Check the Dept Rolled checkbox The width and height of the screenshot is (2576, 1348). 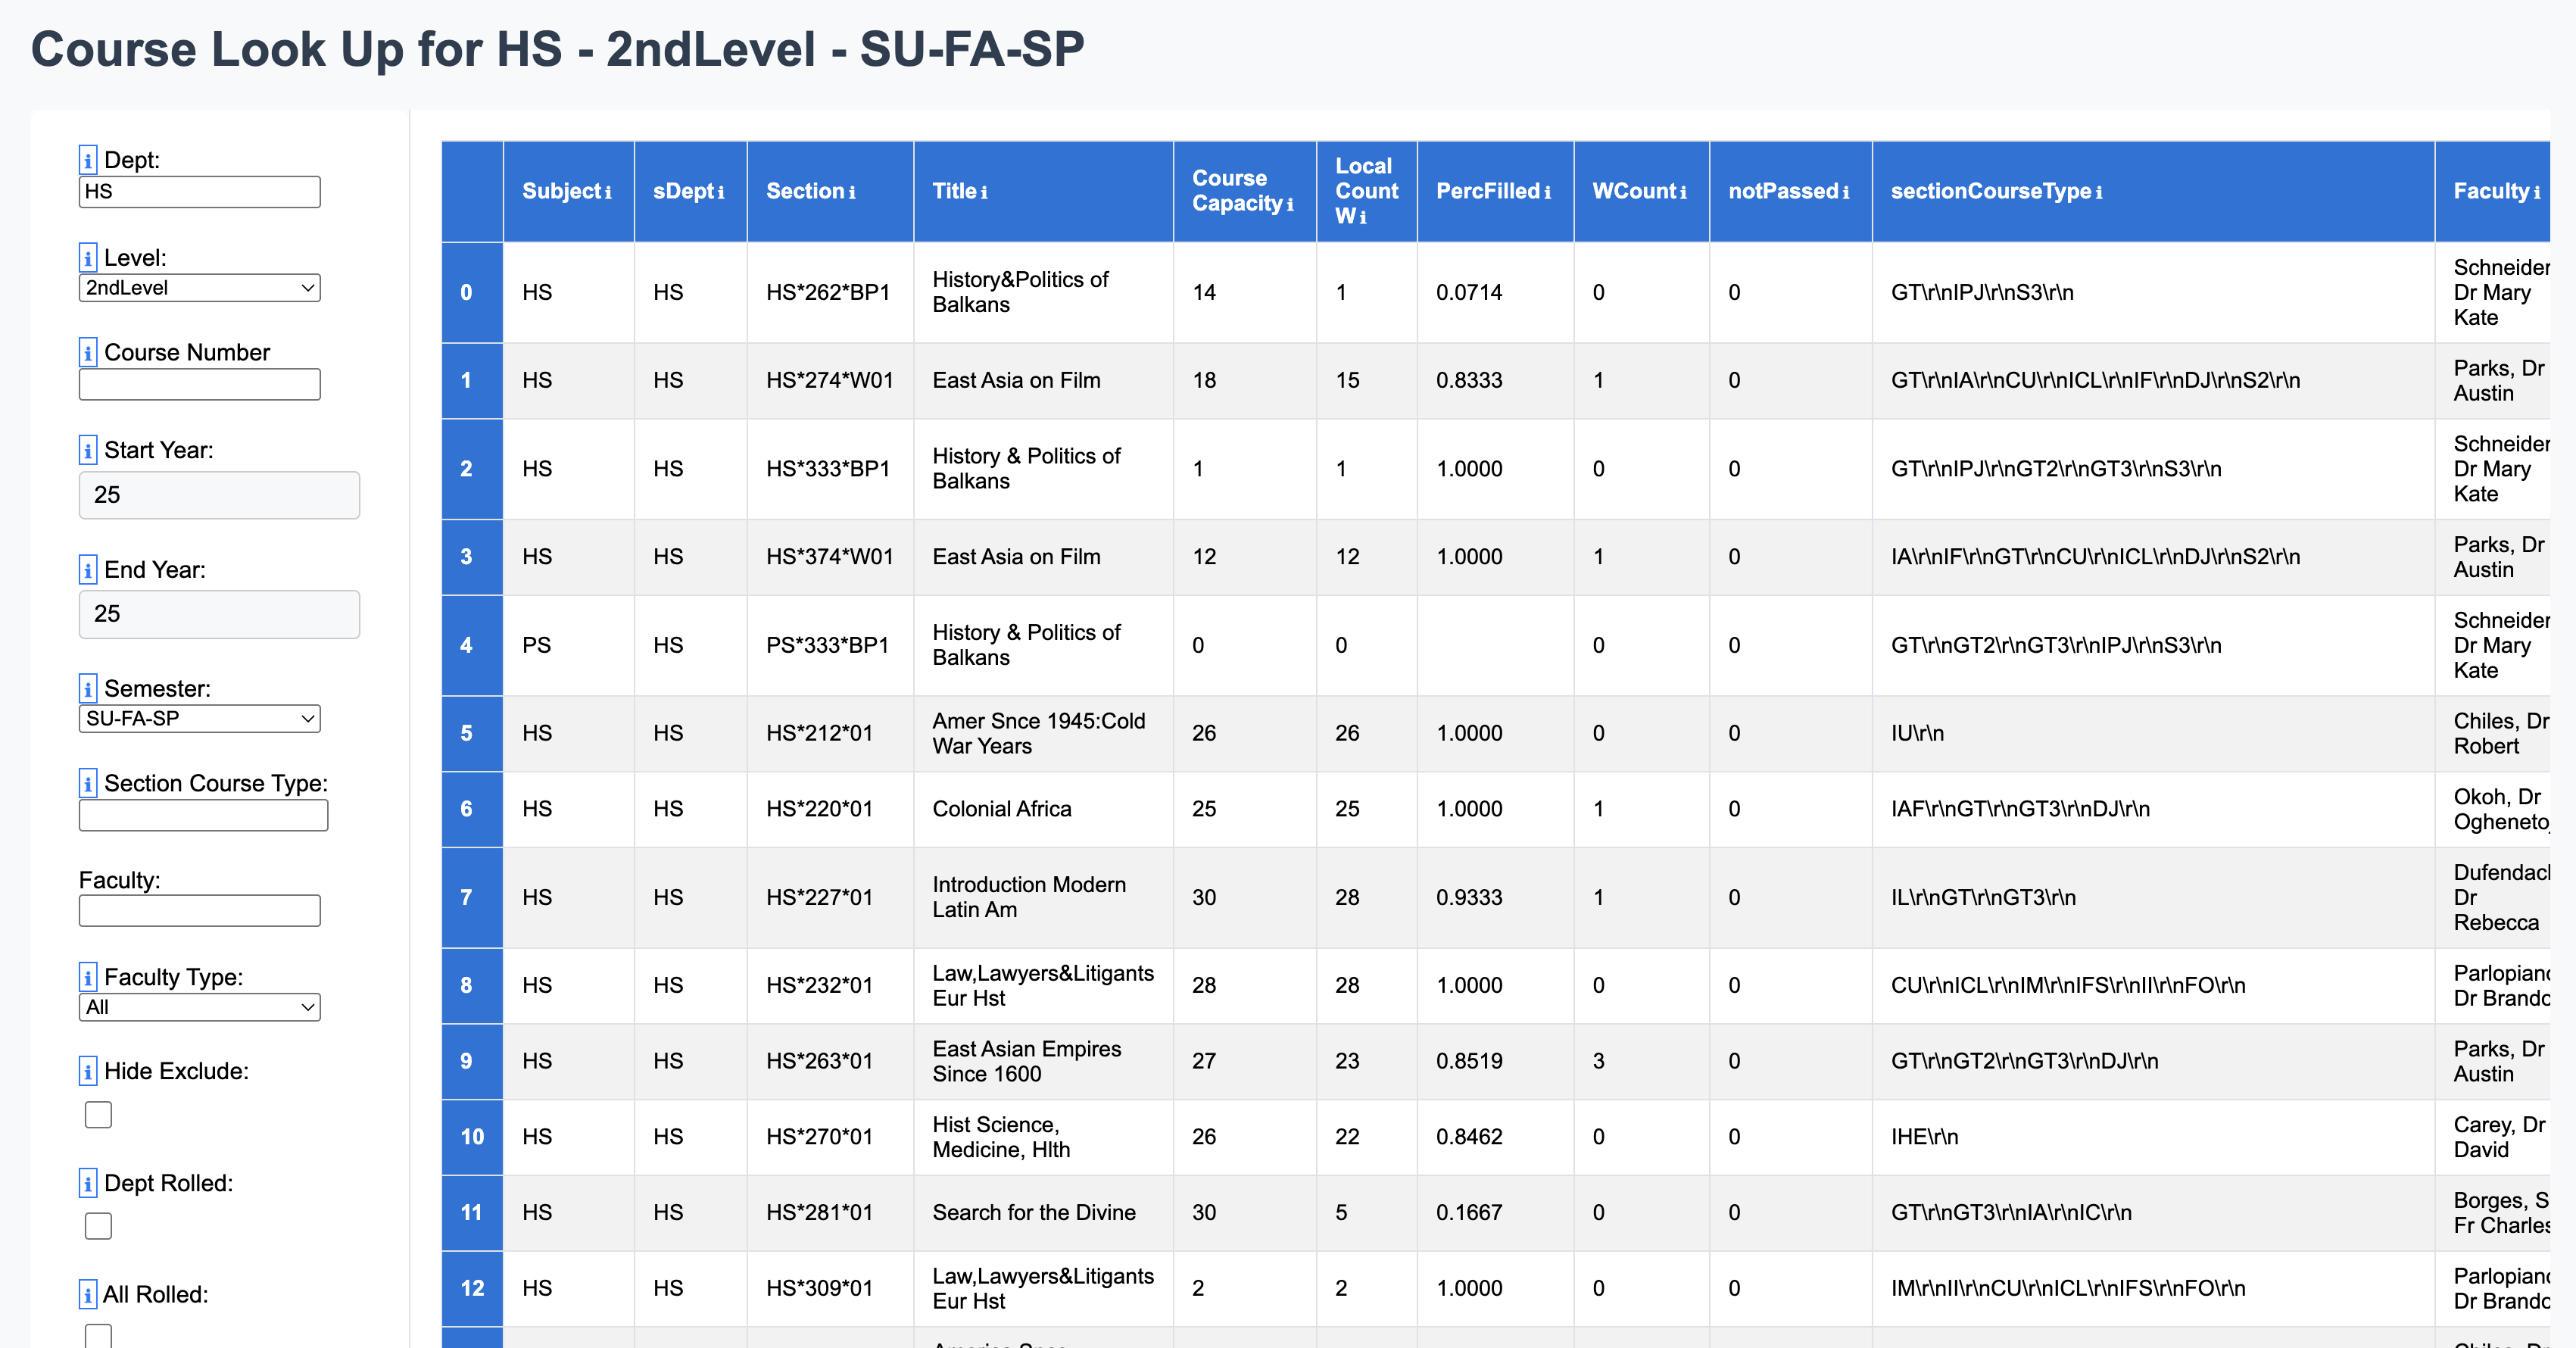tap(98, 1225)
